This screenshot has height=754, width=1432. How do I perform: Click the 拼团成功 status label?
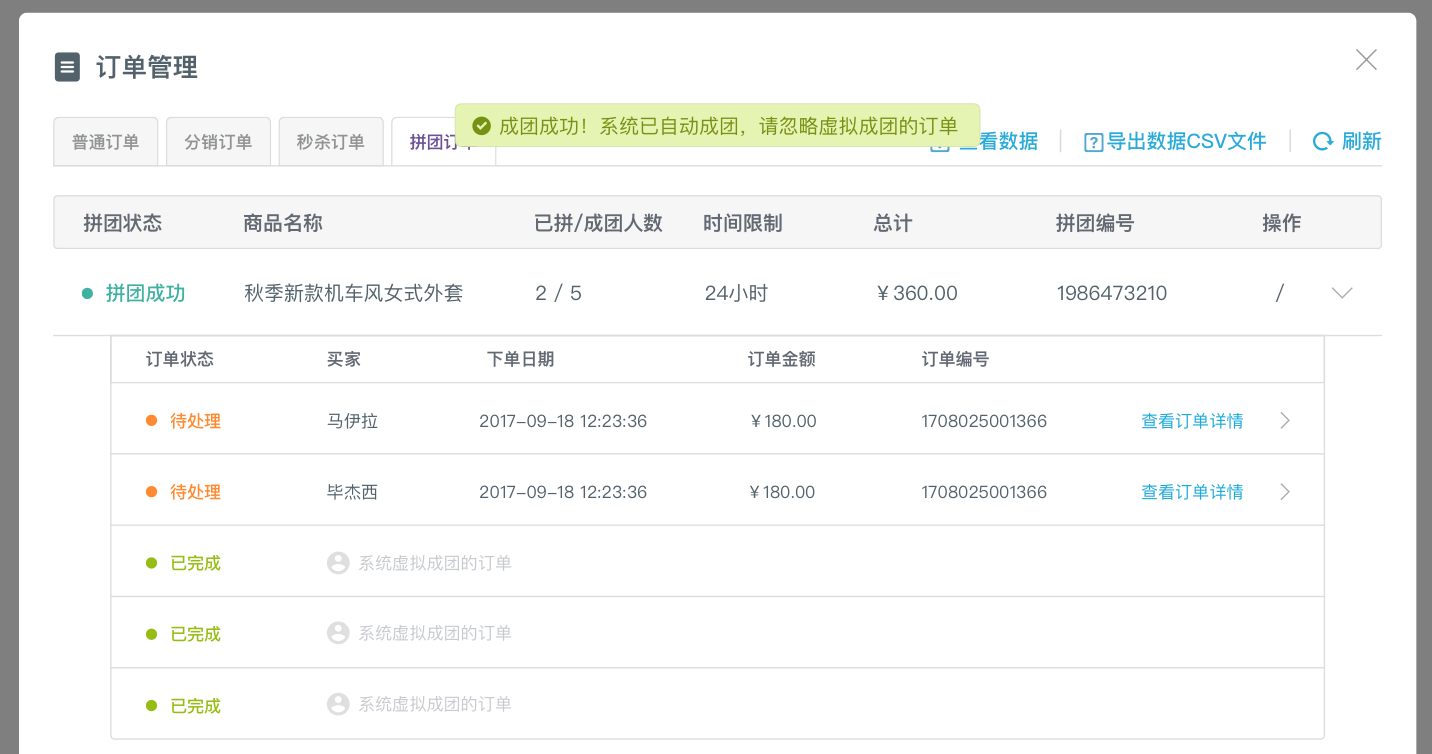[x=145, y=293]
